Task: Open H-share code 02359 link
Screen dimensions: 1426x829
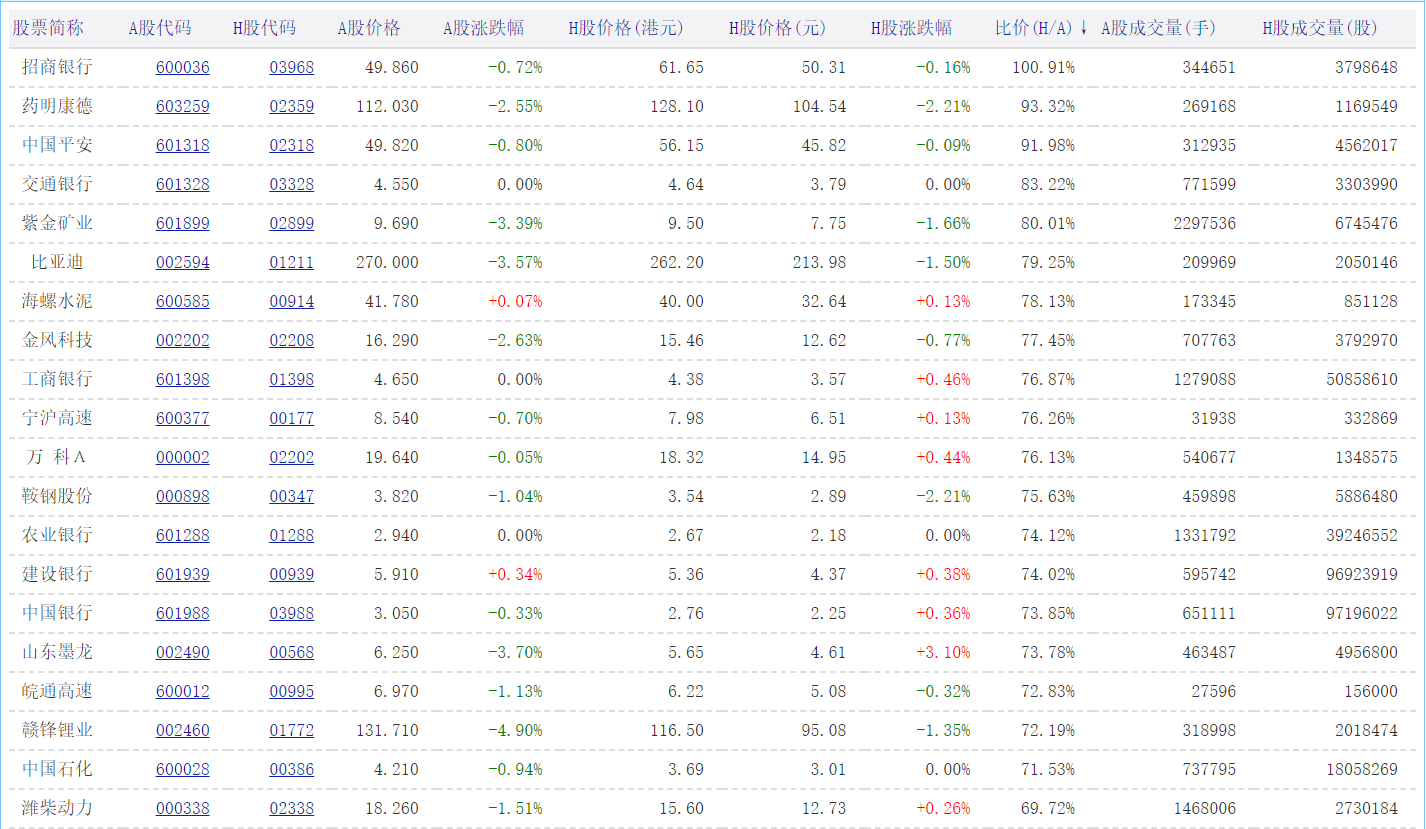Action: [292, 106]
